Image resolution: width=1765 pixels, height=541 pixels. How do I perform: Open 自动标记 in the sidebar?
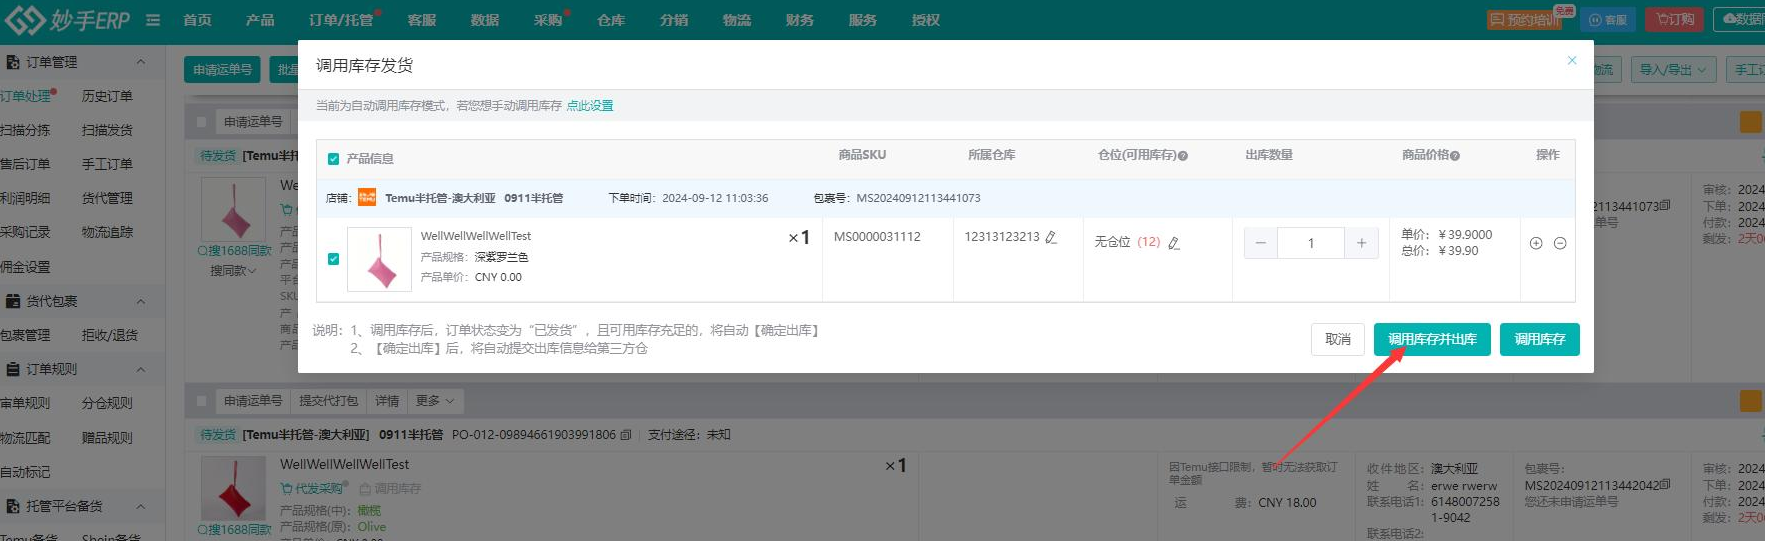(25, 472)
